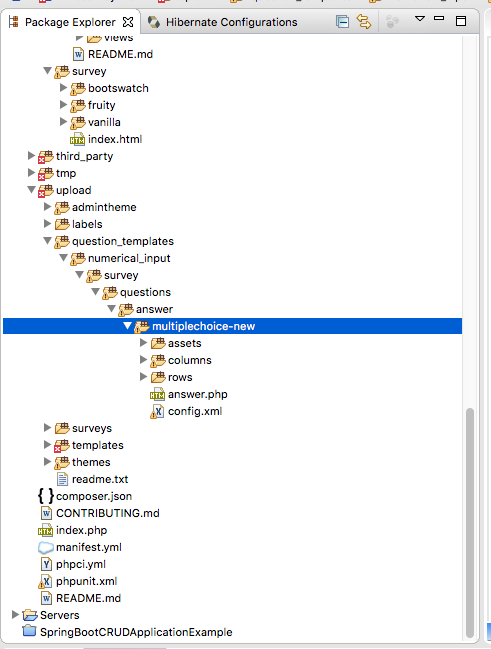
Task: Expand the bootswatch folder
Action: pyautogui.click(x=63, y=88)
